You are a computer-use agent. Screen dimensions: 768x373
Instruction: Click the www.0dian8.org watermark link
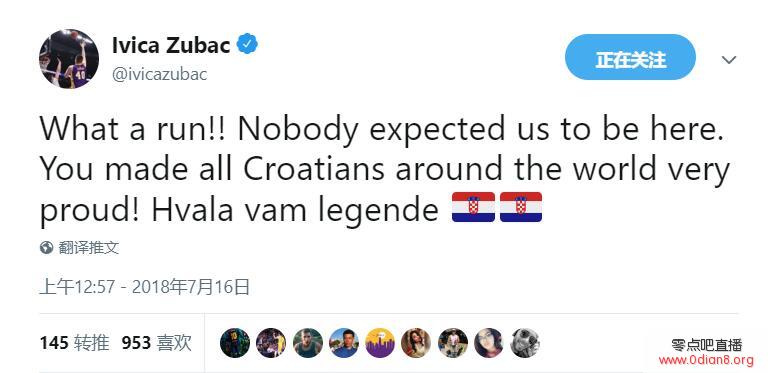(x=706, y=361)
